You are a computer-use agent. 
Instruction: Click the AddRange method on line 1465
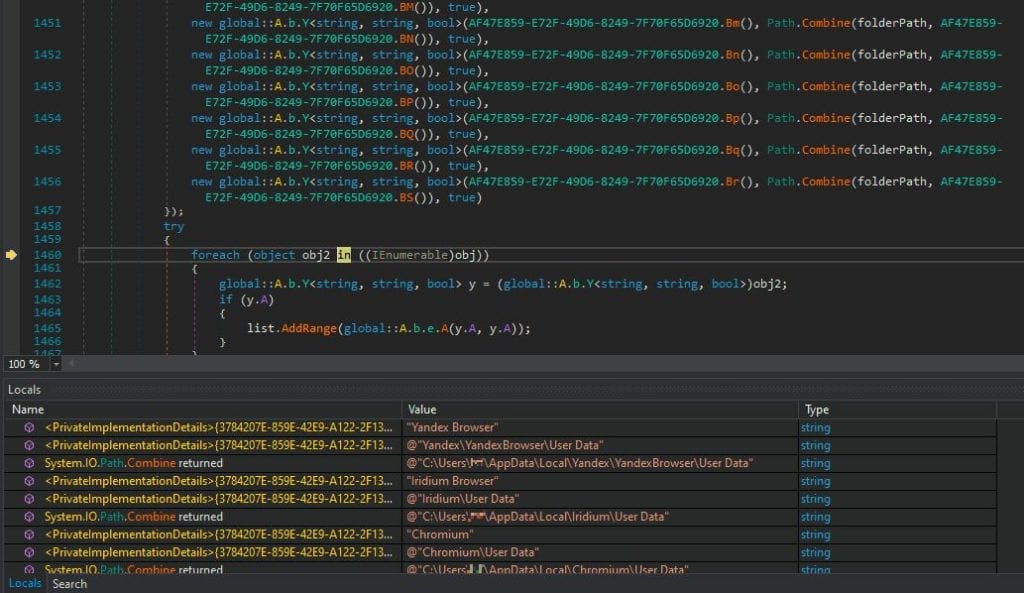point(309,329)
